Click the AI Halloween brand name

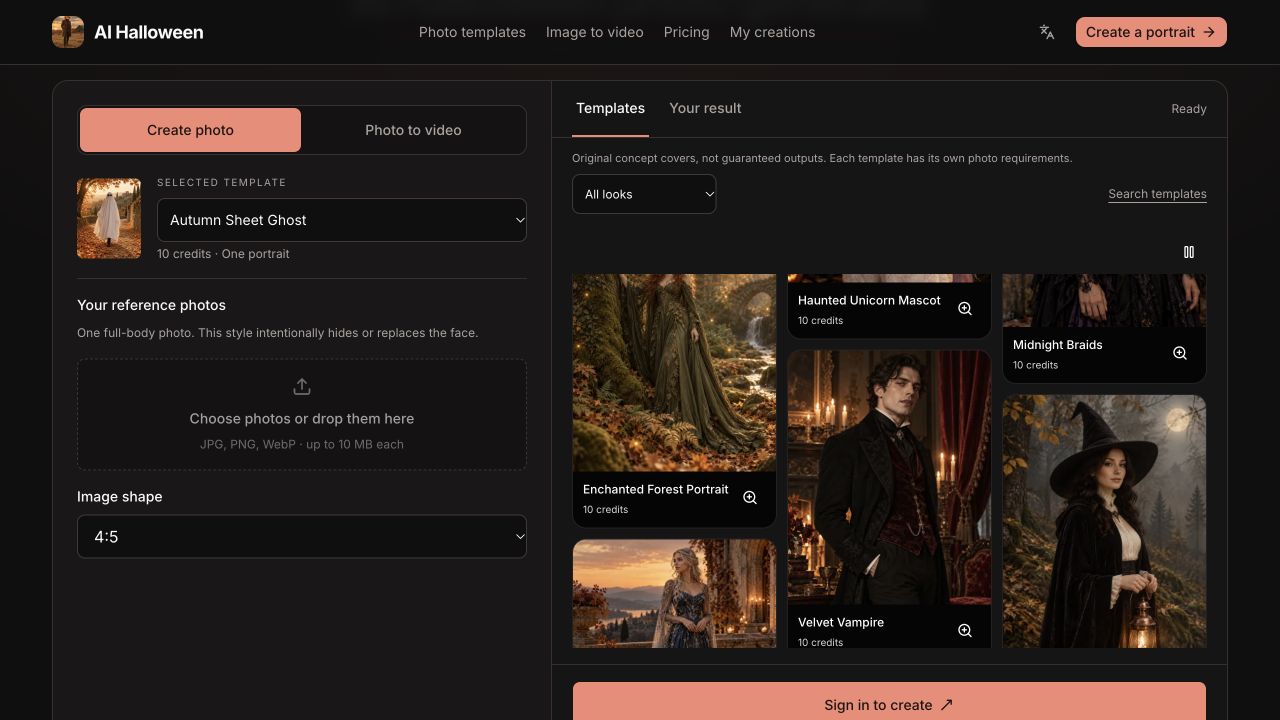(x=149, y=32)
